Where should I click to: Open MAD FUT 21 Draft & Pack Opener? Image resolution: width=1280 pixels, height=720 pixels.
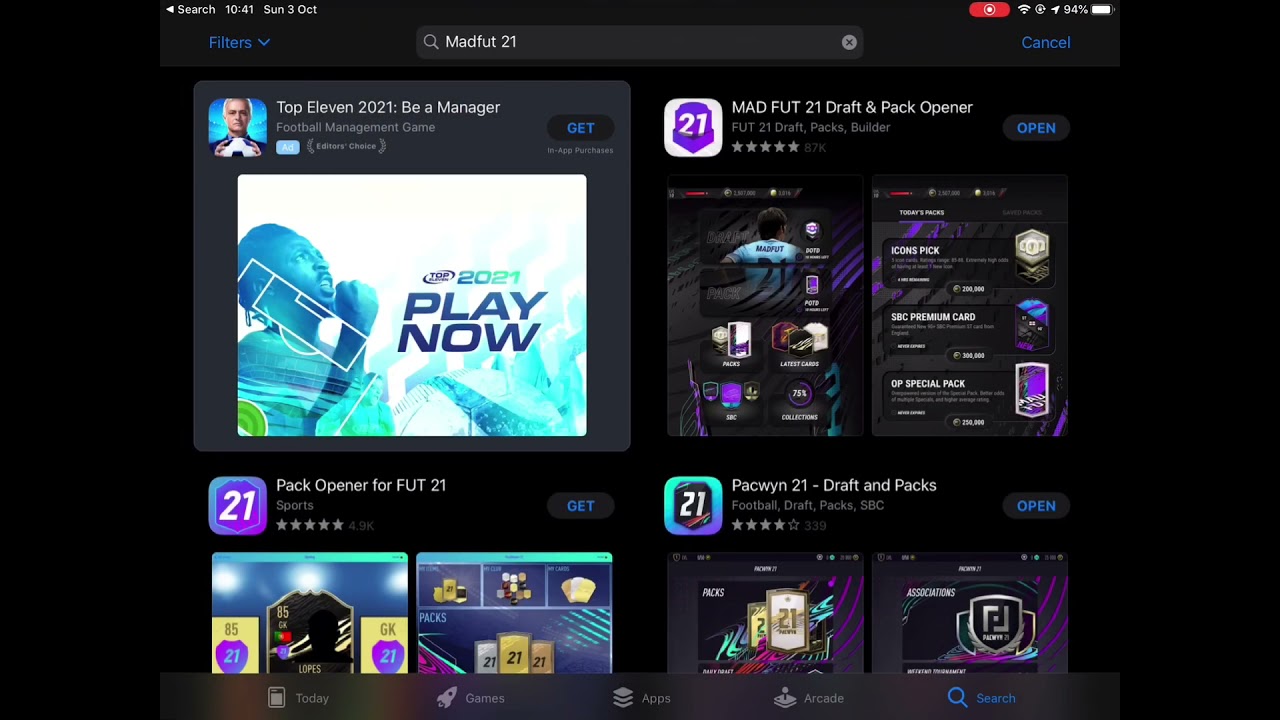point(1036,128)
